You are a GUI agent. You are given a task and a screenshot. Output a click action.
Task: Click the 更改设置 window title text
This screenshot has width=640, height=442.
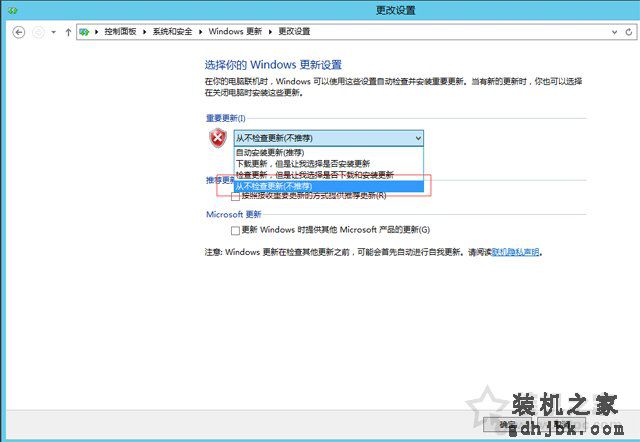coord(396,10)
